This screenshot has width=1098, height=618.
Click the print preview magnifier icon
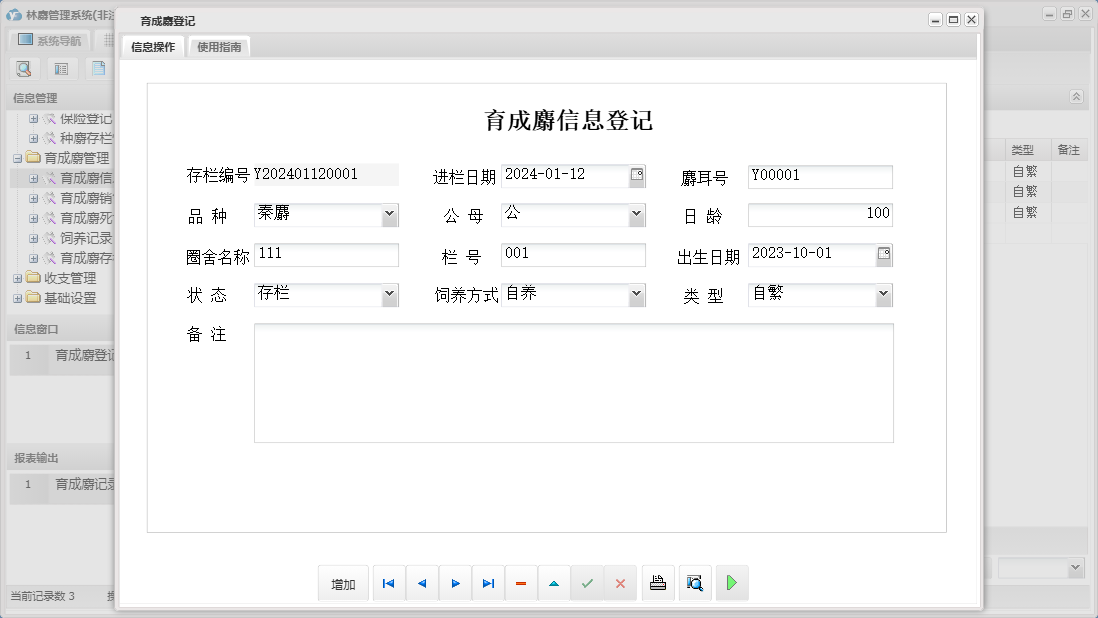click(695, 582)
